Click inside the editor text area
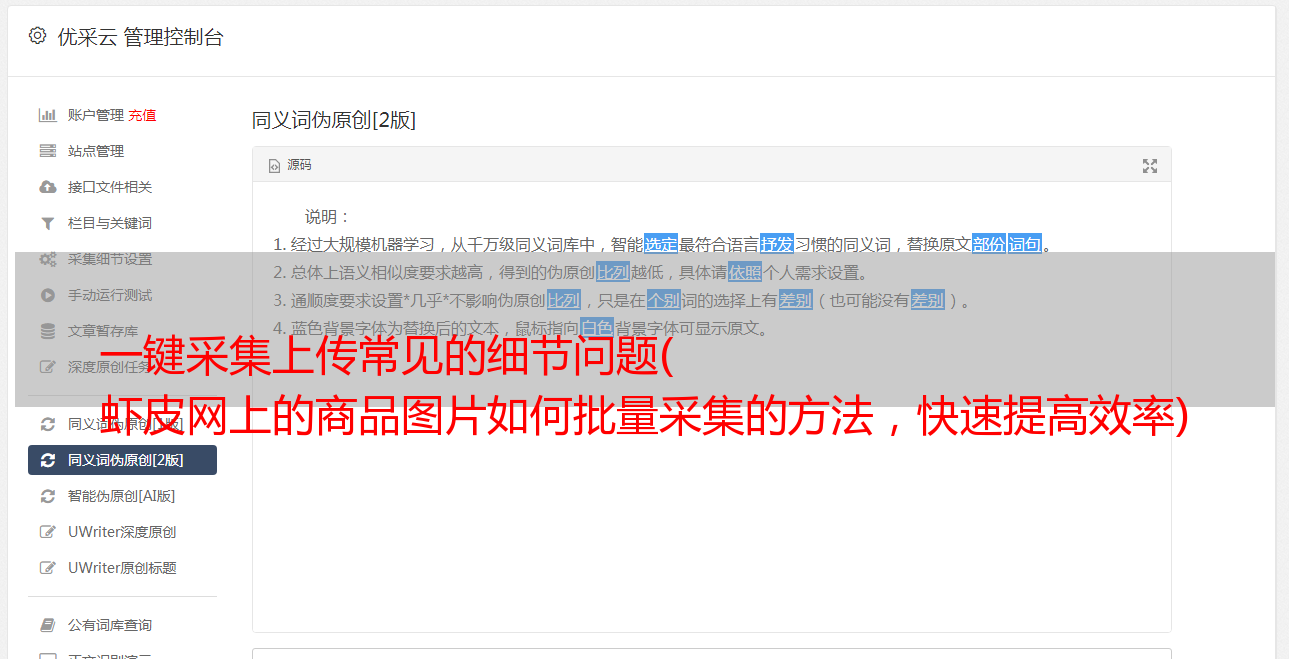This screenshot has height=659, width=1289. (x=711, y=500)
